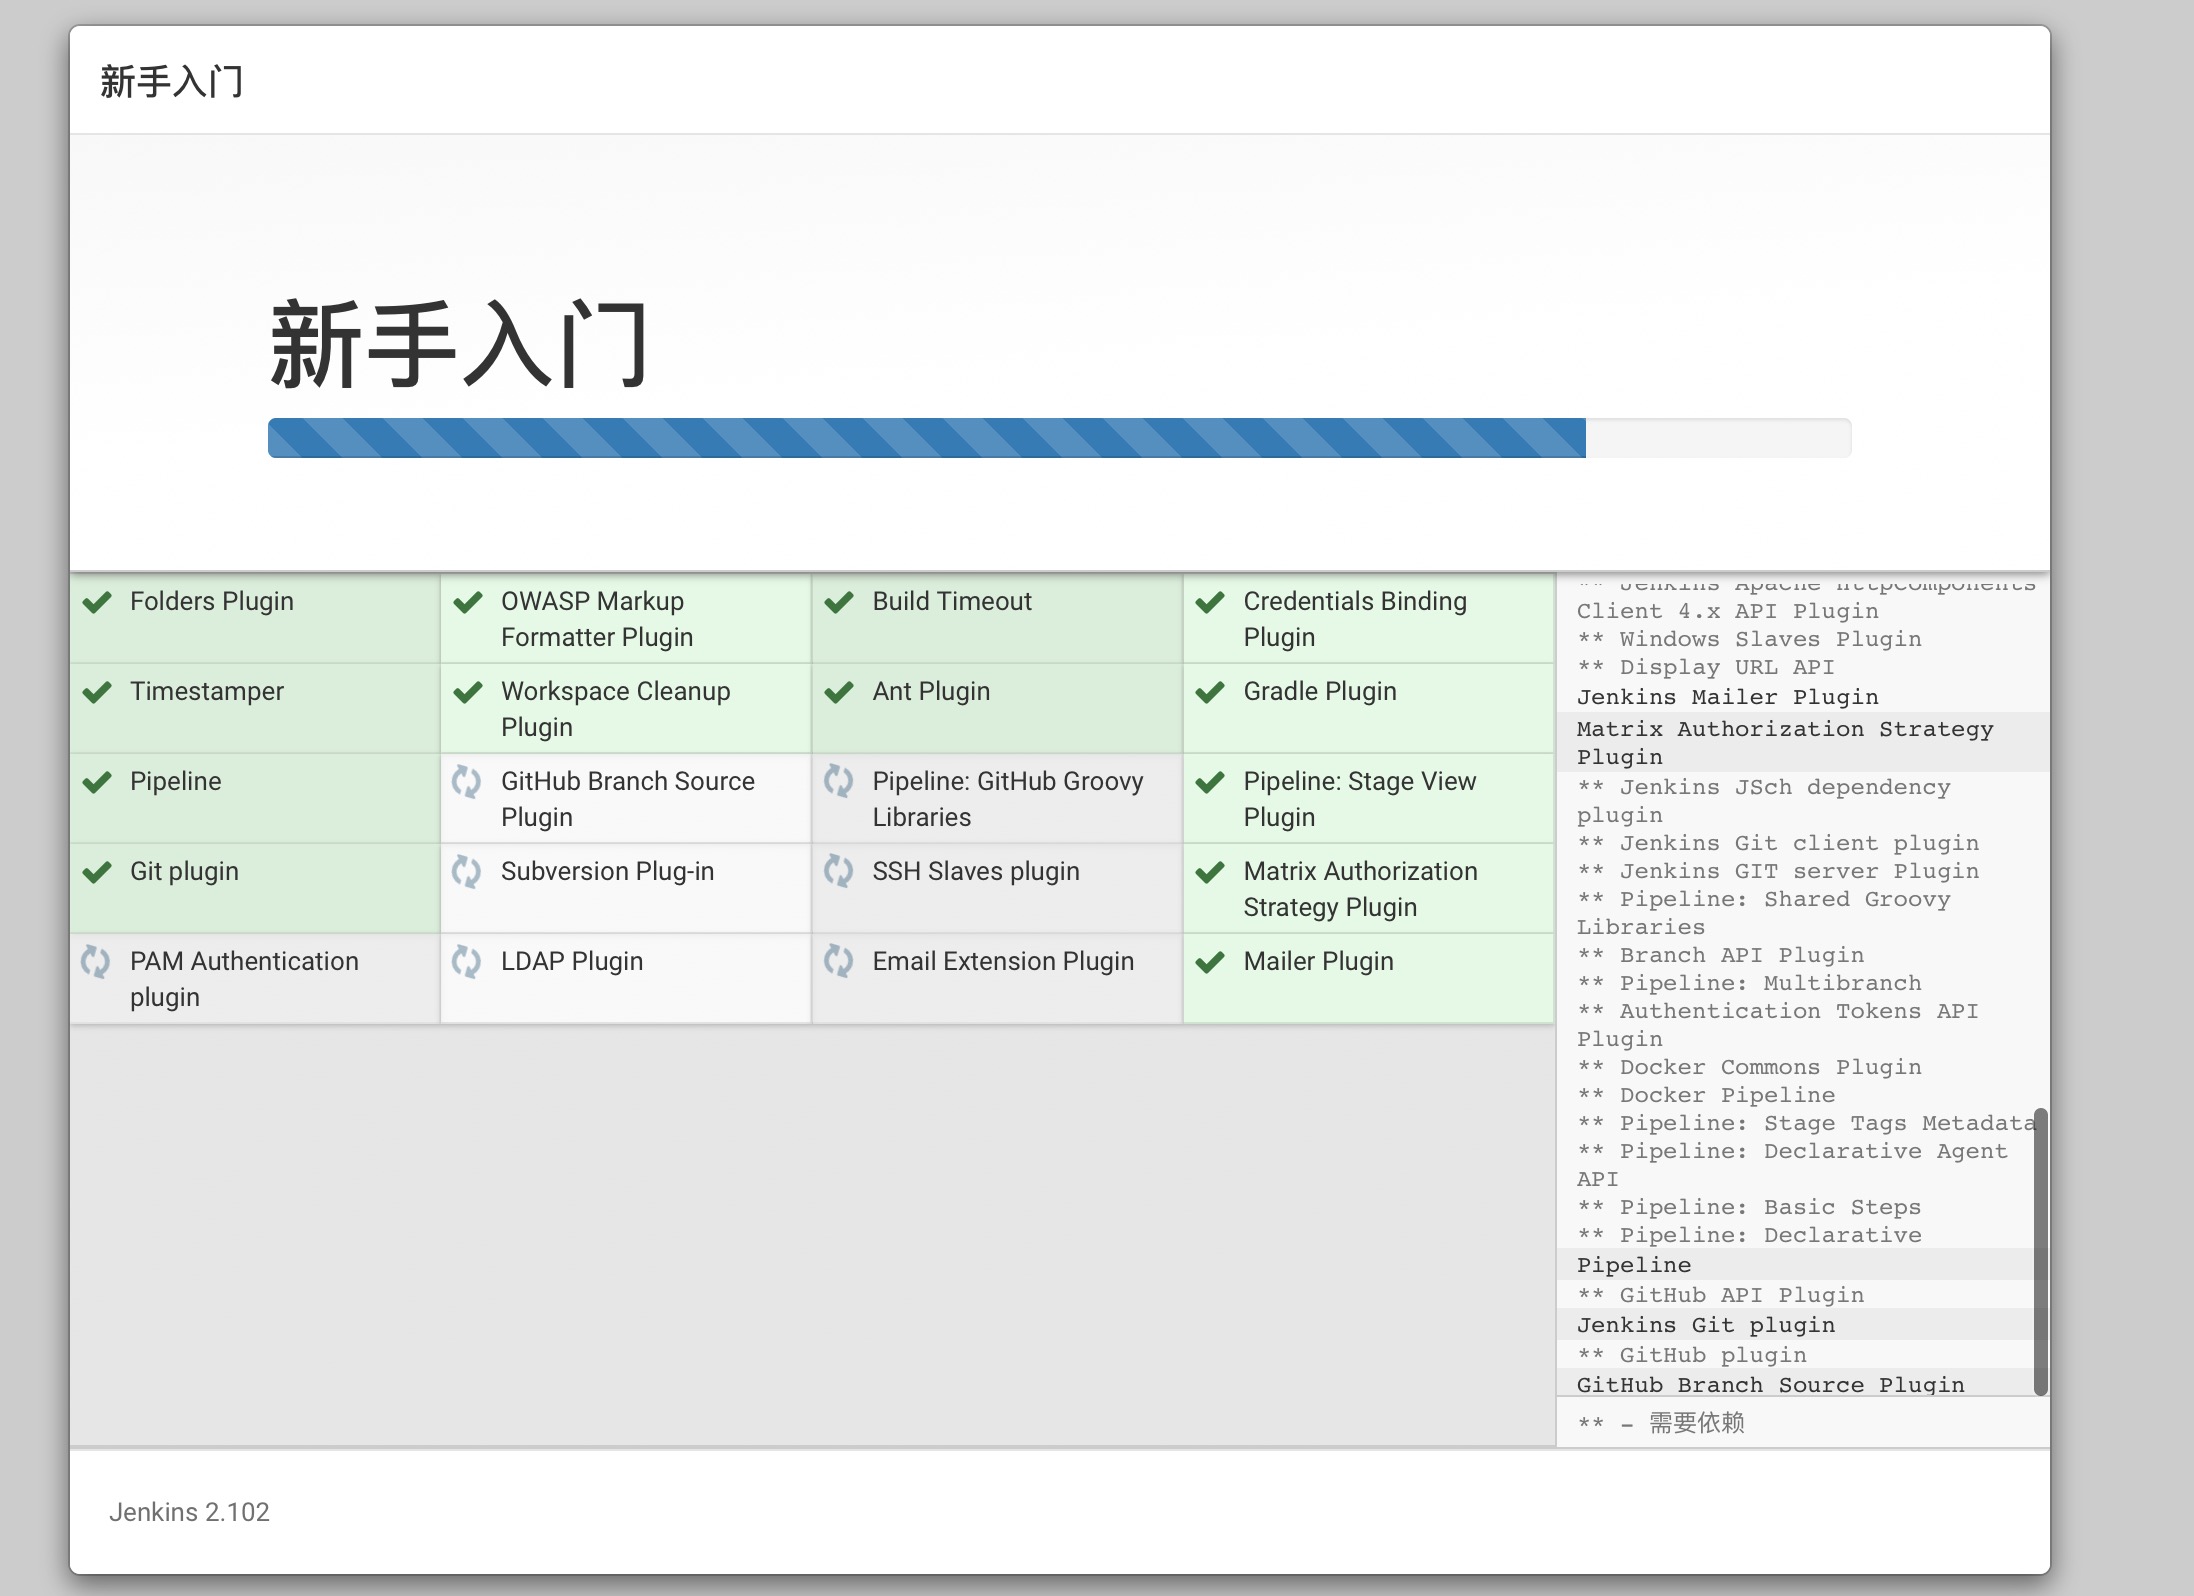The width and height of the screenshot is (2194, 1596).
Task: Click the spinner beside Pipeline: GitHub Groovy Libraries
Action: coord(838,782)
